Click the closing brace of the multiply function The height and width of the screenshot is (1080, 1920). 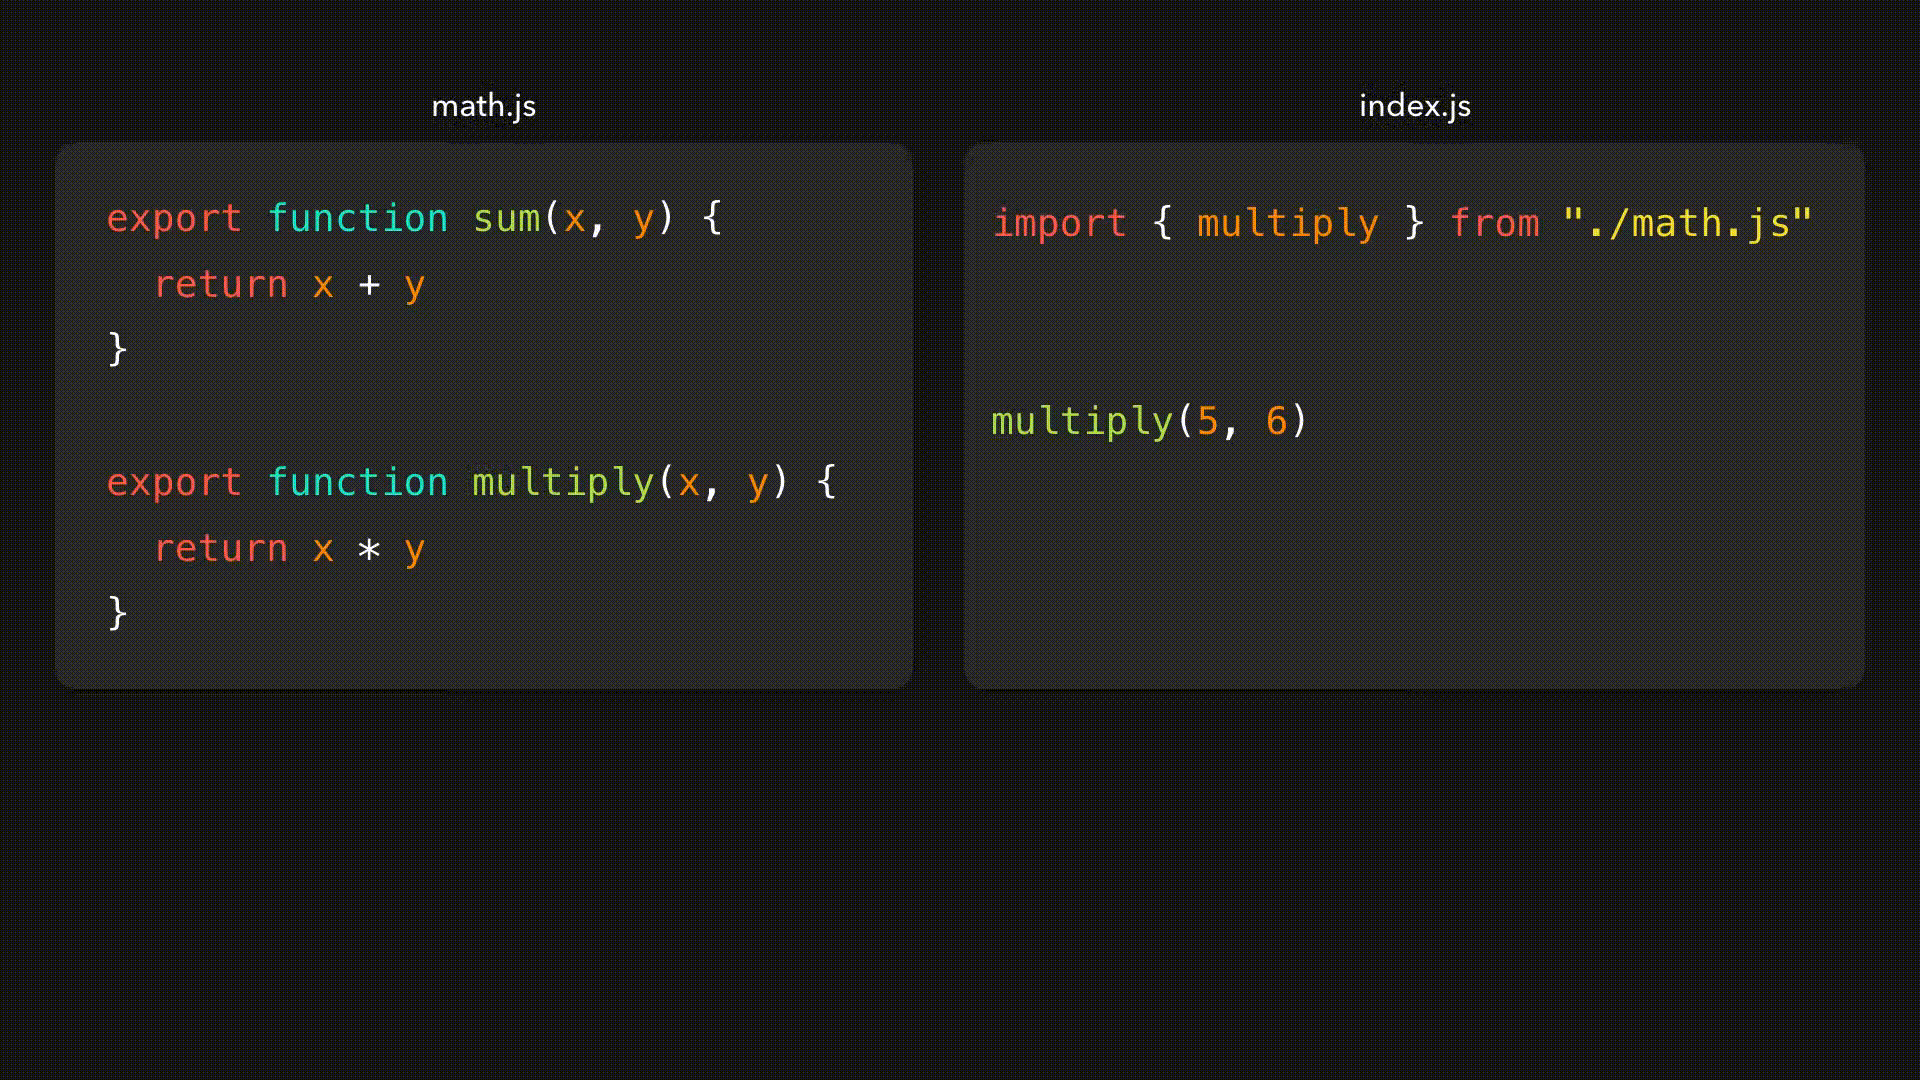click(x=117, y=613)
